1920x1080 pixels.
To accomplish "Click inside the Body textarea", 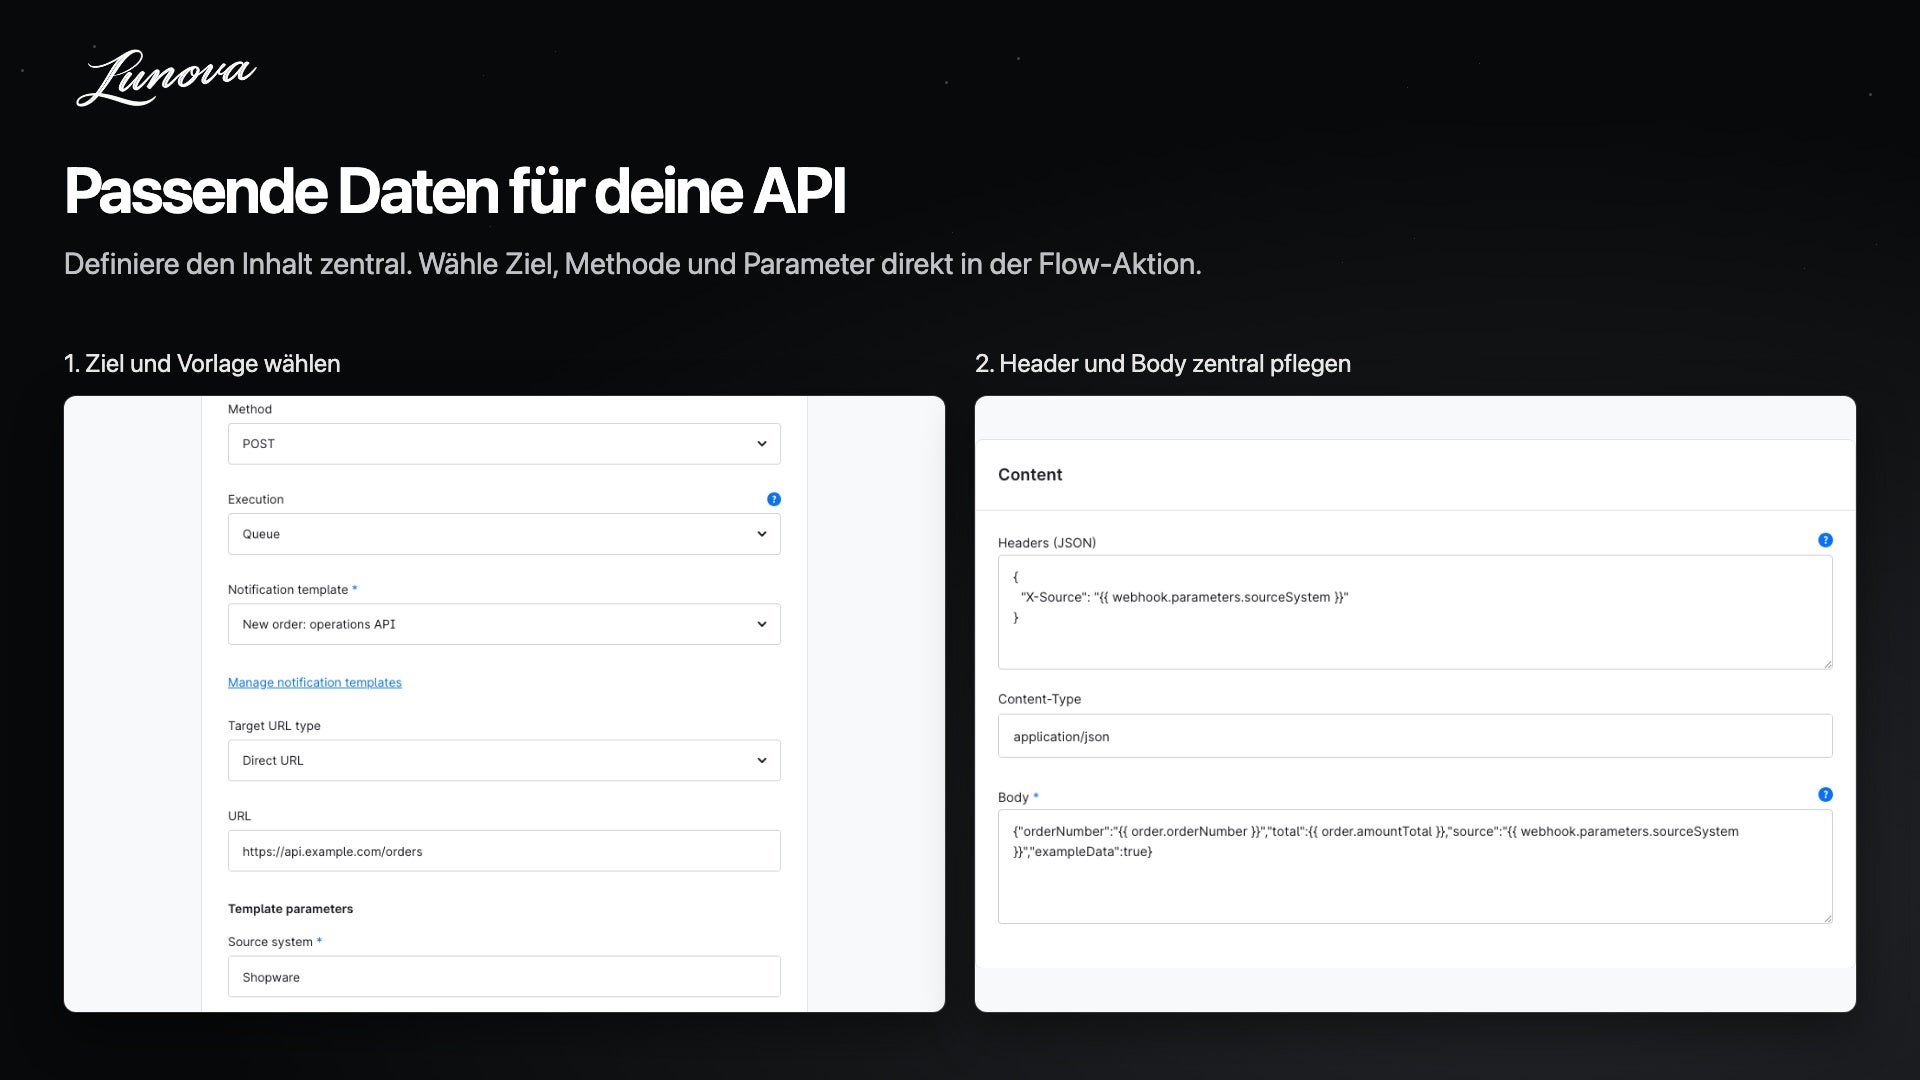I will pos(1415,866).
